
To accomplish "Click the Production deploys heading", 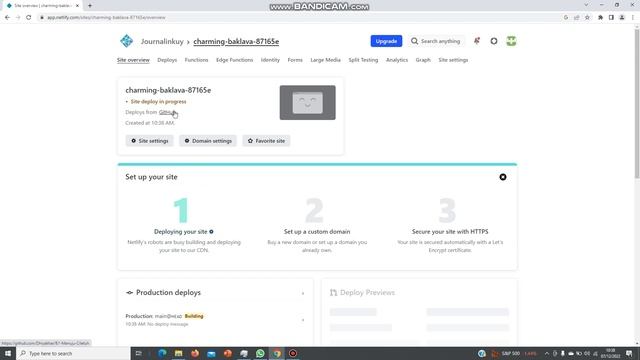I will [168, 293].
